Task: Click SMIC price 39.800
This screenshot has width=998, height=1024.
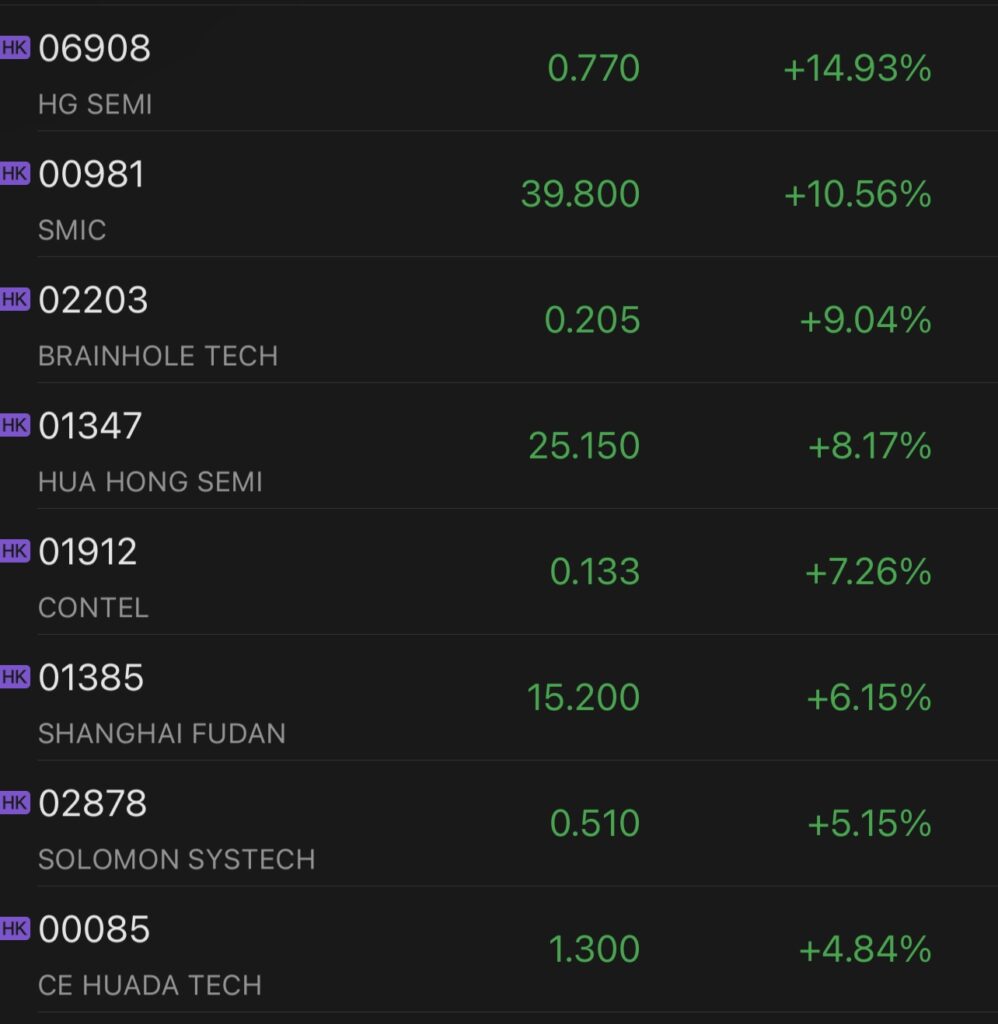Action: click(x=580, y=195)
